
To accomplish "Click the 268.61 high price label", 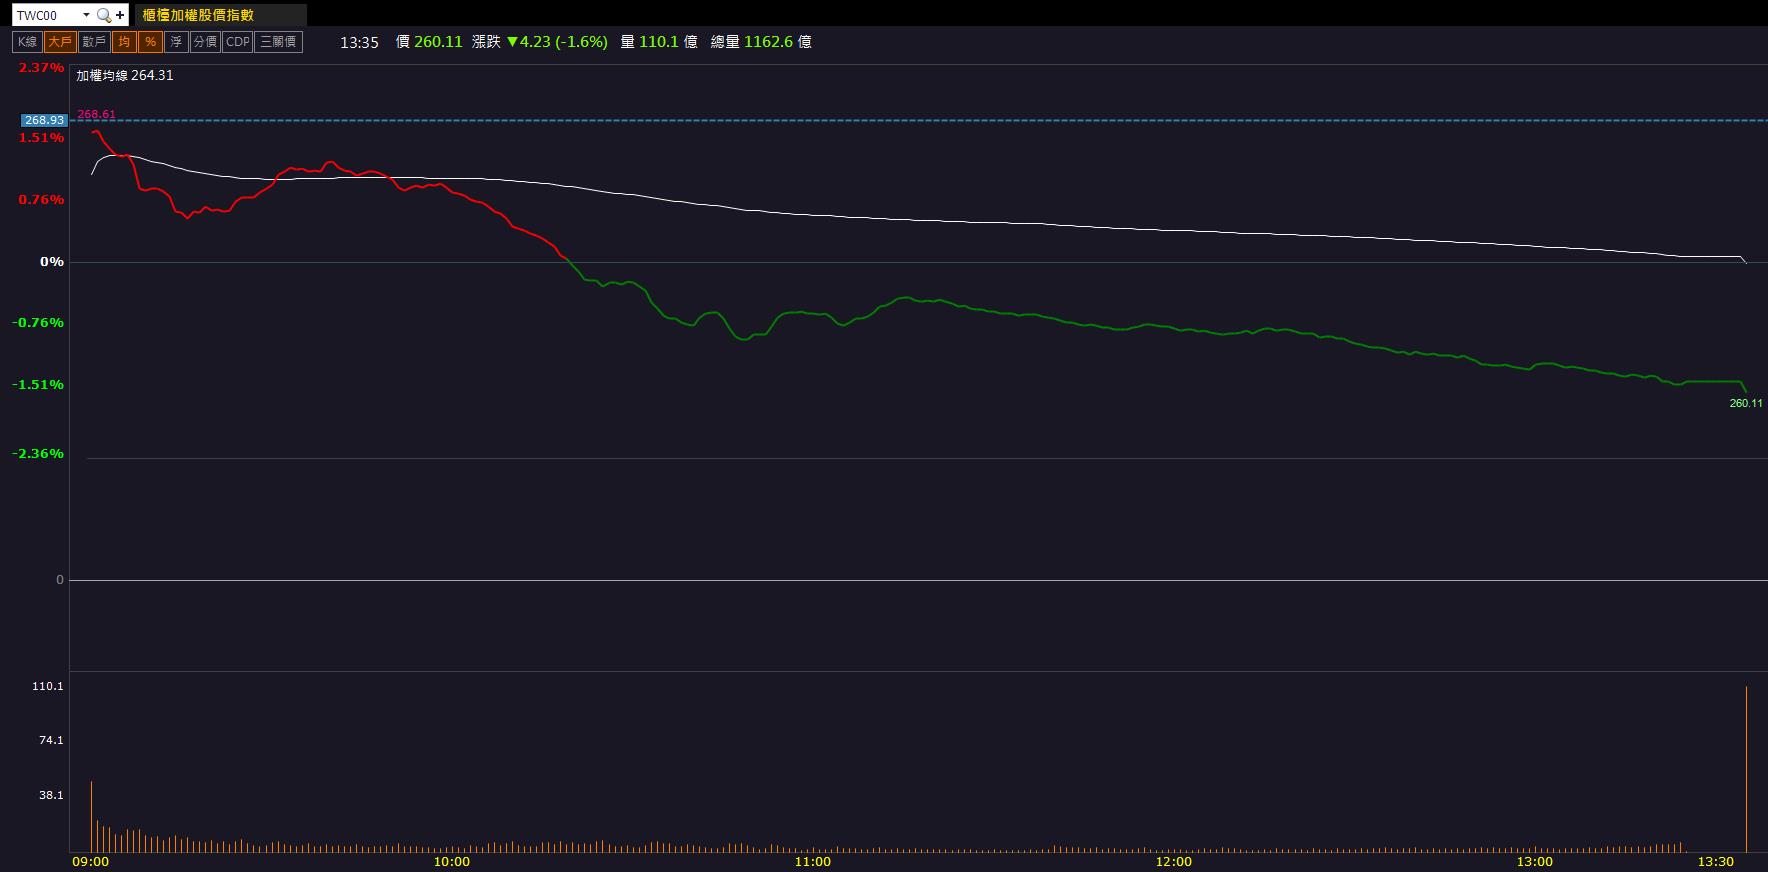I will [x=96, y=114].
